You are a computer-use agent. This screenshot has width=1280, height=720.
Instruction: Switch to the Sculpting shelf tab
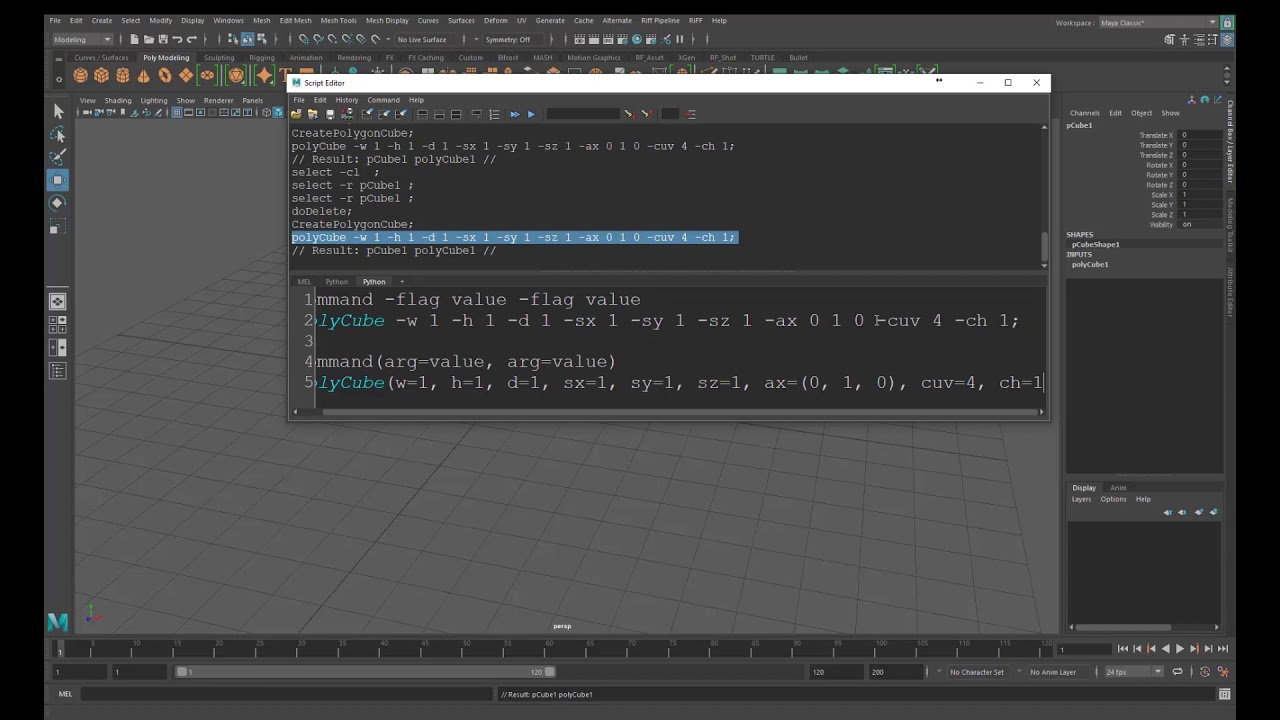point(219,58)
